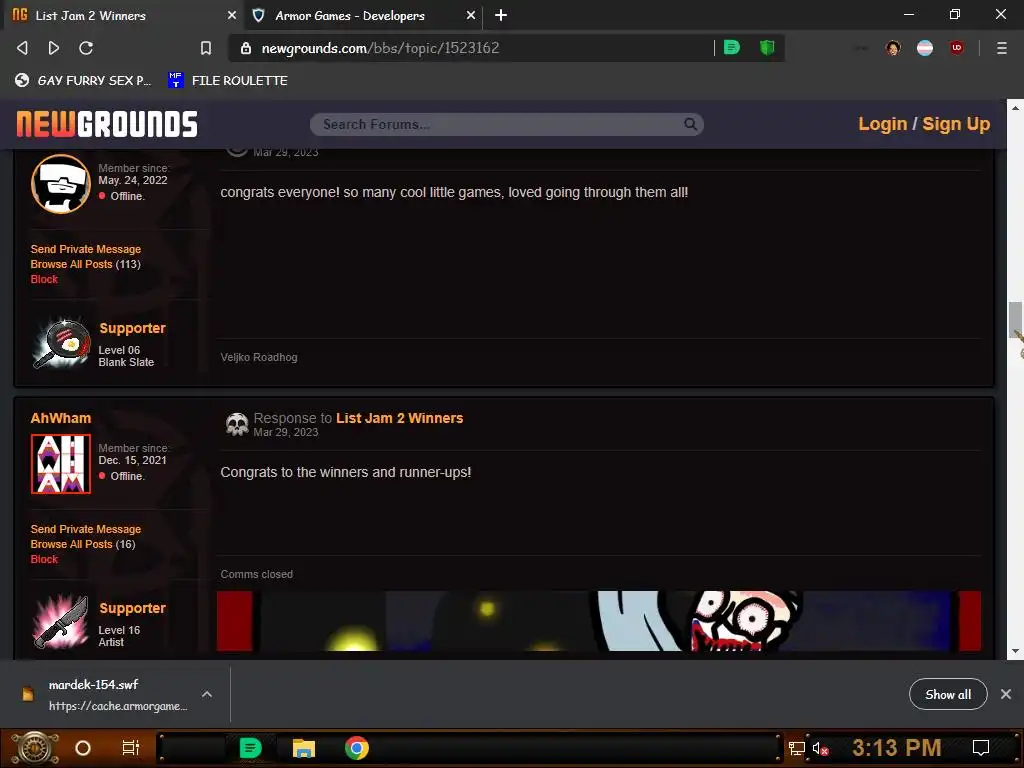The width and height of the screenshot is (1024, 768).
Task: Open the green shield icon in address bar
Action: [x=767, y=47]
